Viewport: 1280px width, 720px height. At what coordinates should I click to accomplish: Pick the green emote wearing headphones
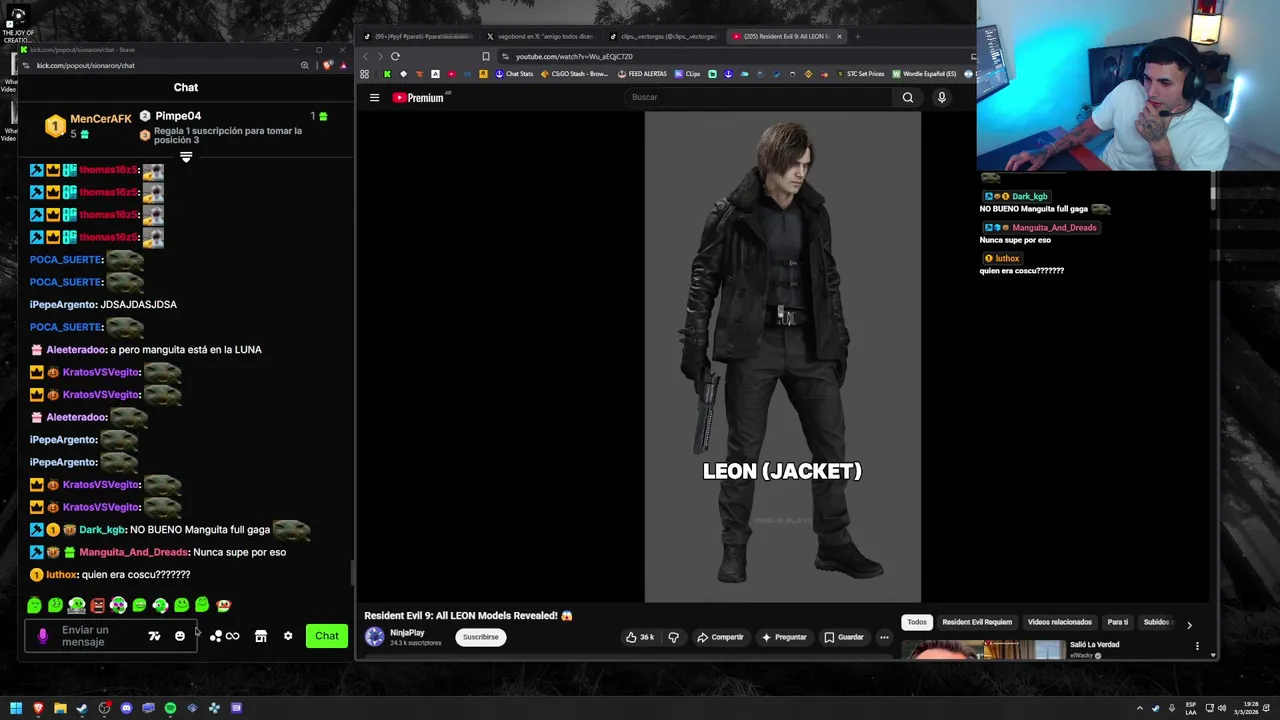tap(77, 605)
